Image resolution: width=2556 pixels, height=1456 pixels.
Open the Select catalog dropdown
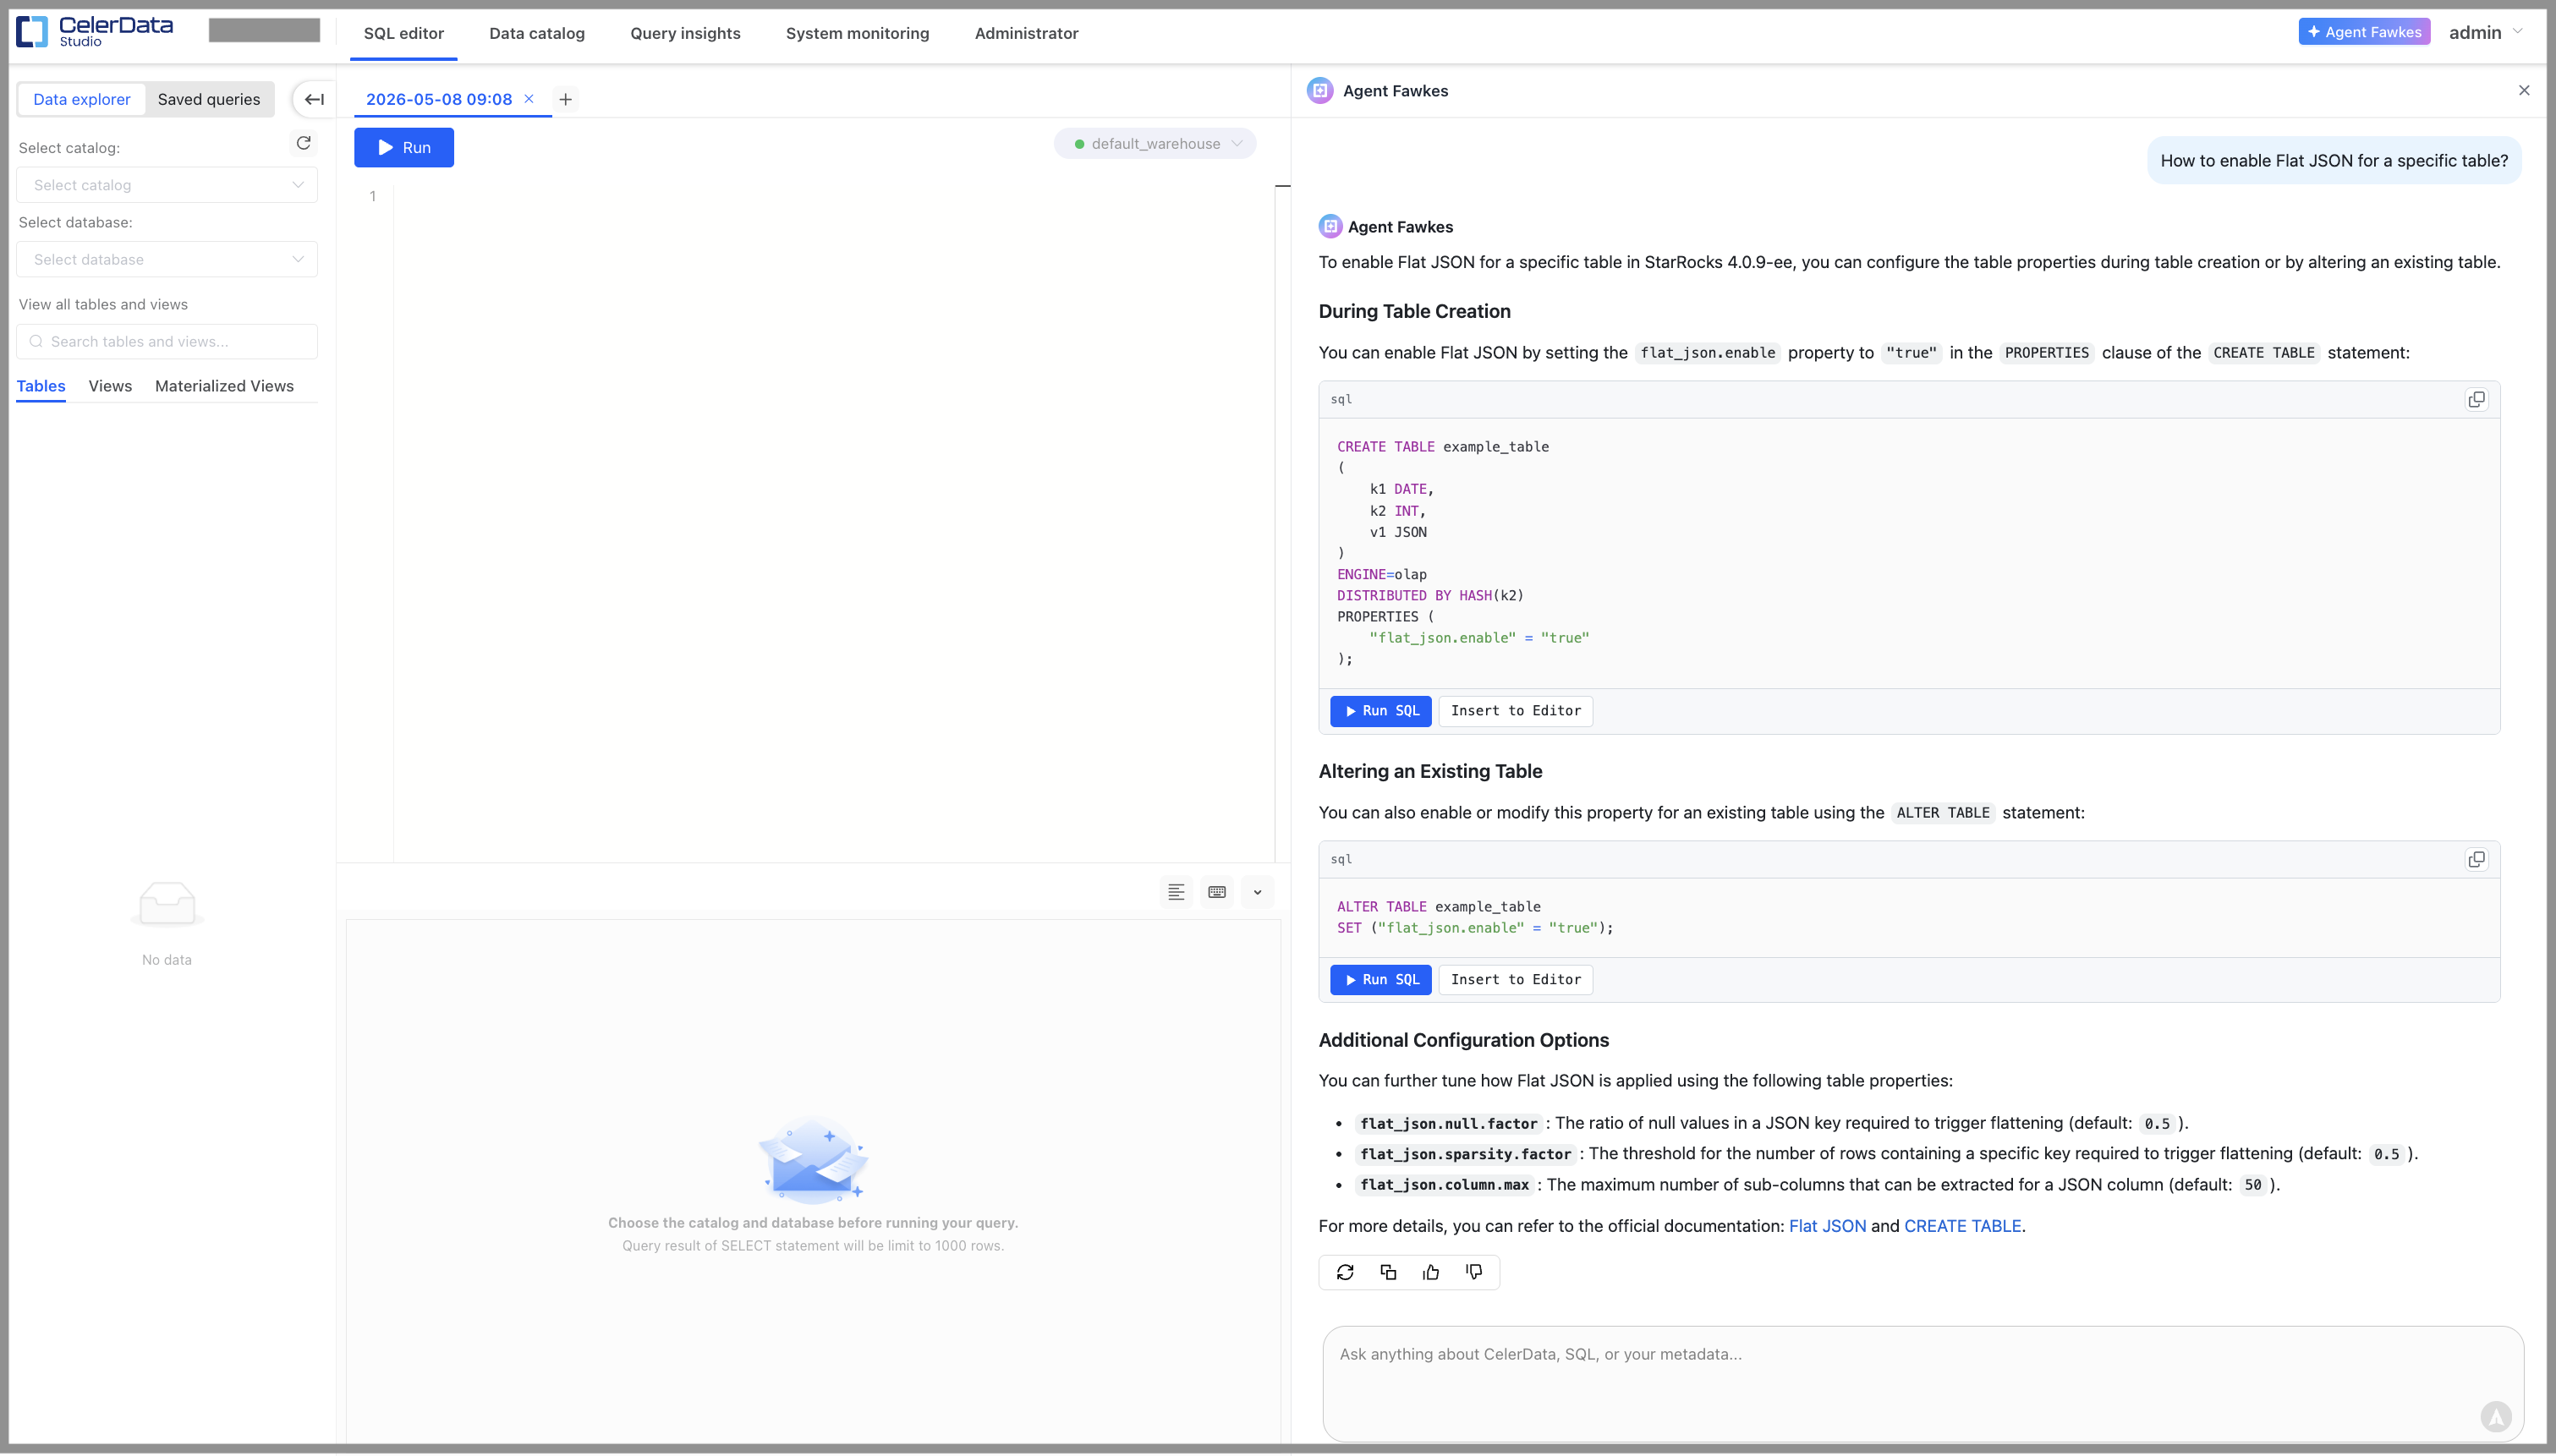pyautogui.click(x=167, y=185)
